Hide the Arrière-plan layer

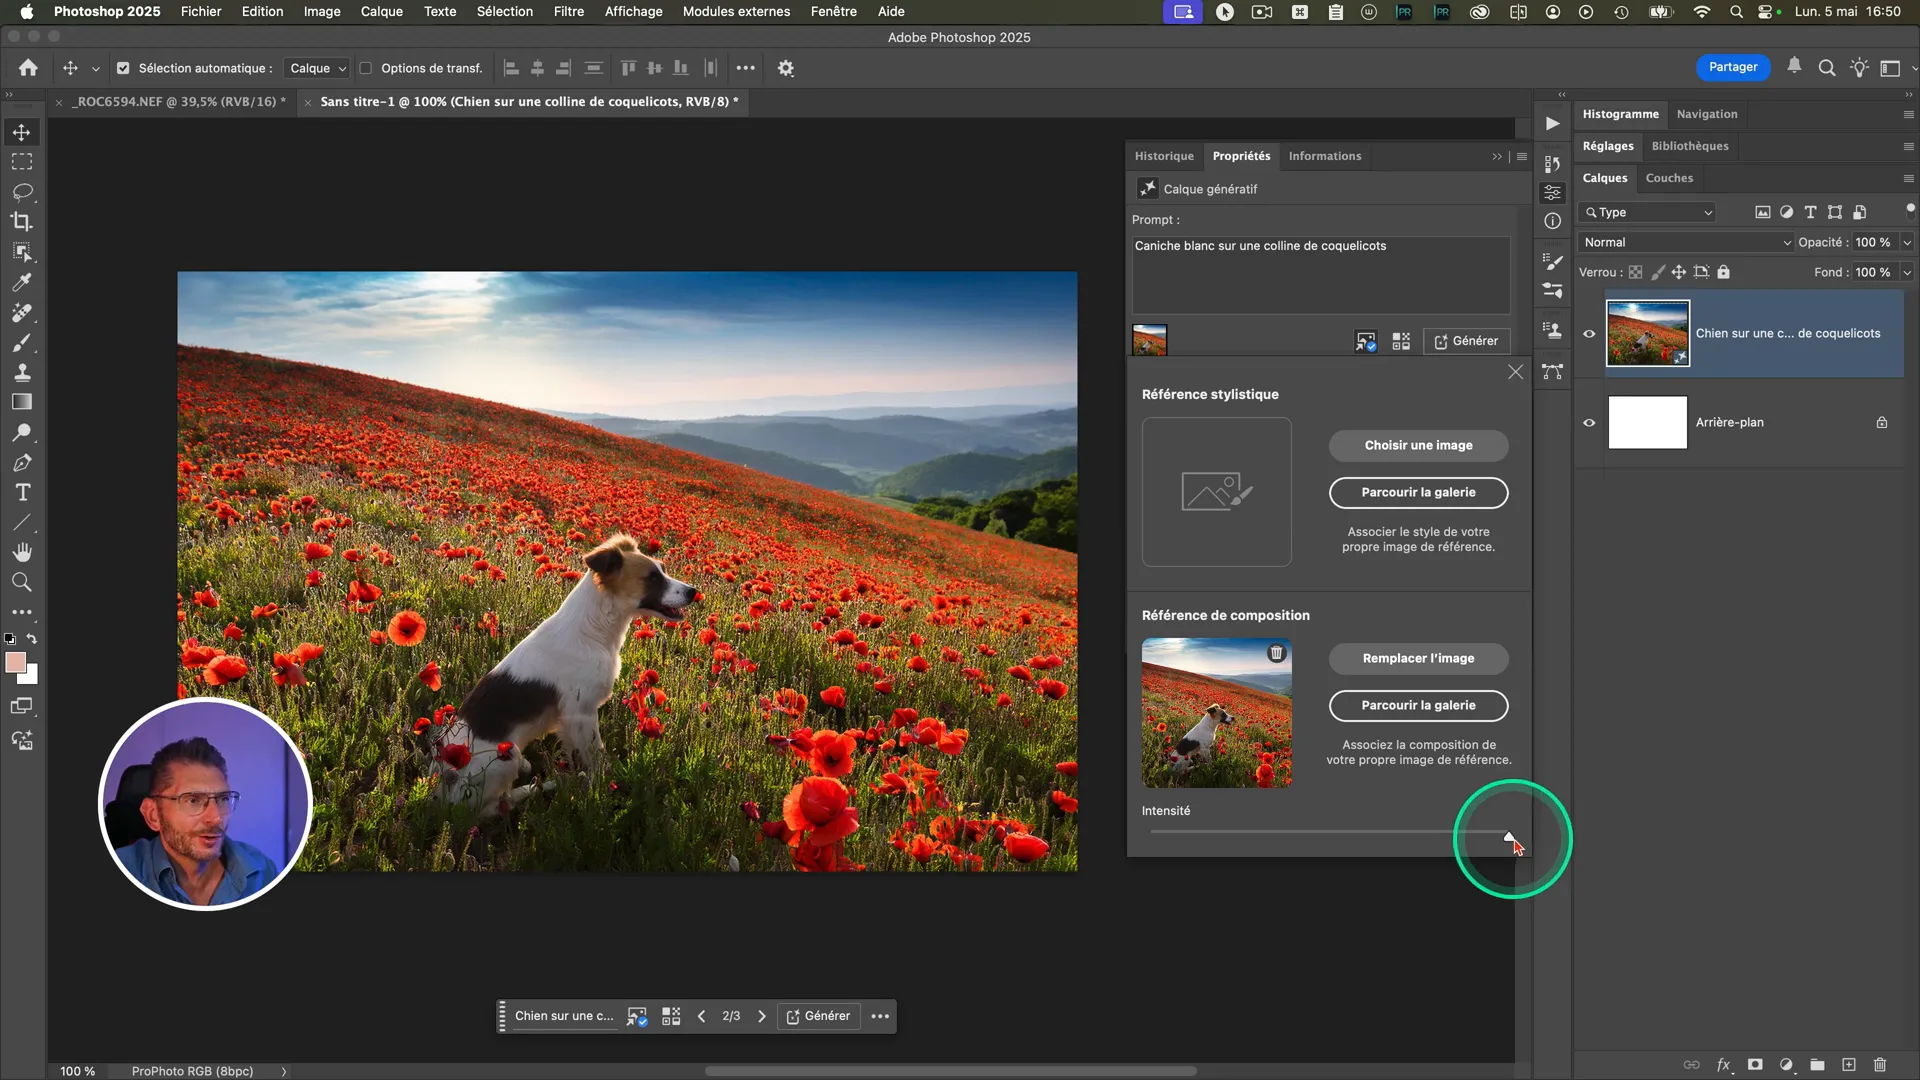pyautogui.click(x=1589, y=422)
